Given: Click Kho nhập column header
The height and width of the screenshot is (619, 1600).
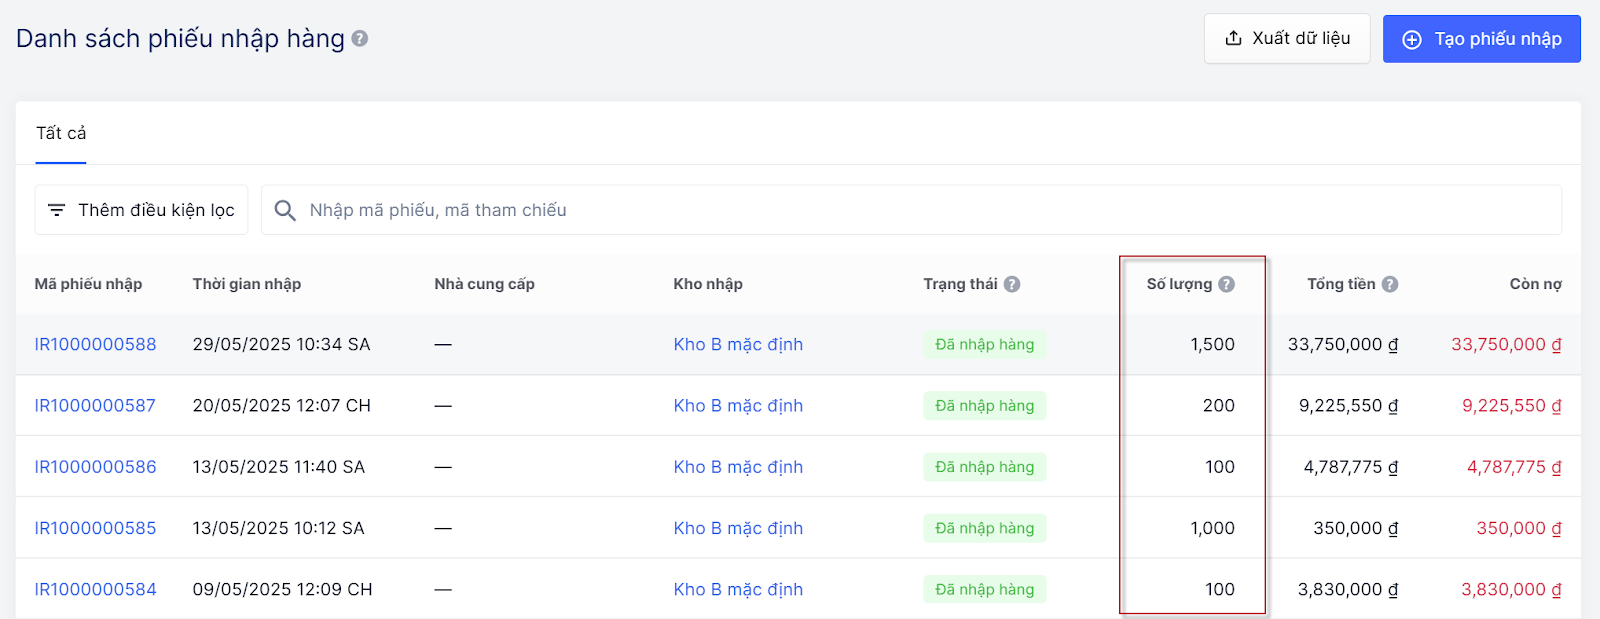Looking at the screenshot, I should (708, 284).
